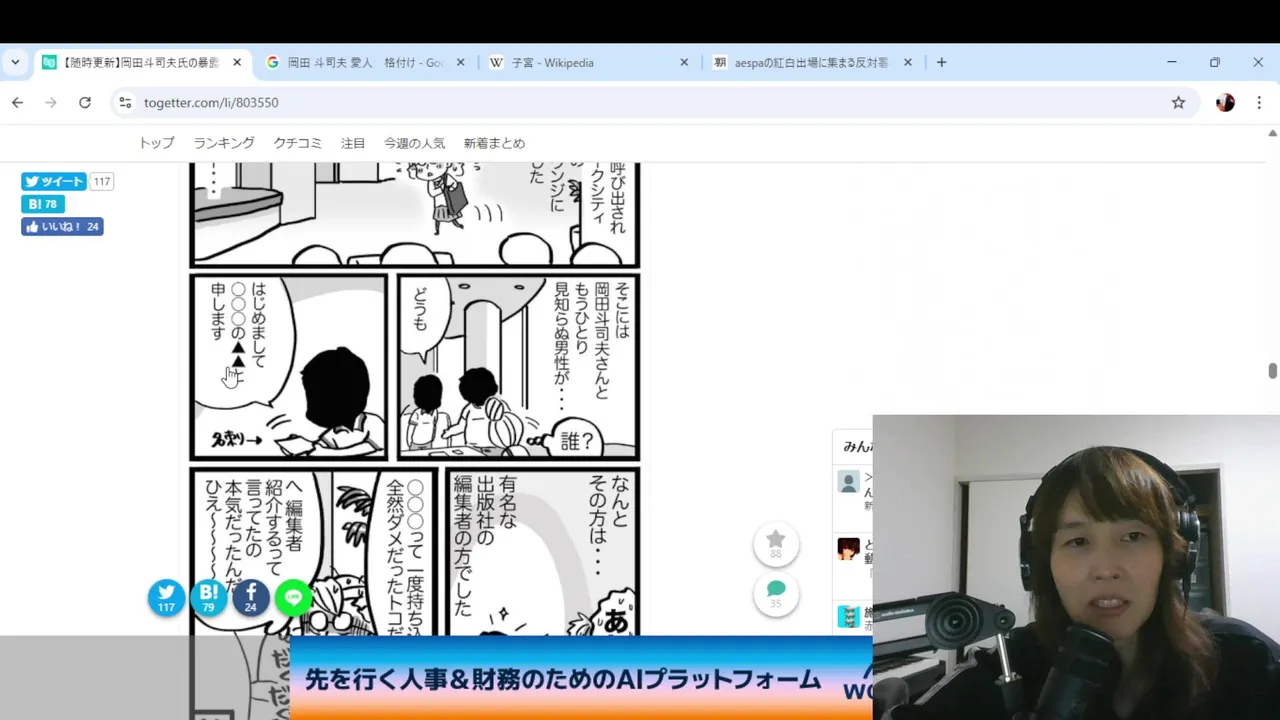Image resolution: width=1280 pixels, height=720 pixels.
Task: Open the Chrome profile avatar
Action: tap(1225, 102)
